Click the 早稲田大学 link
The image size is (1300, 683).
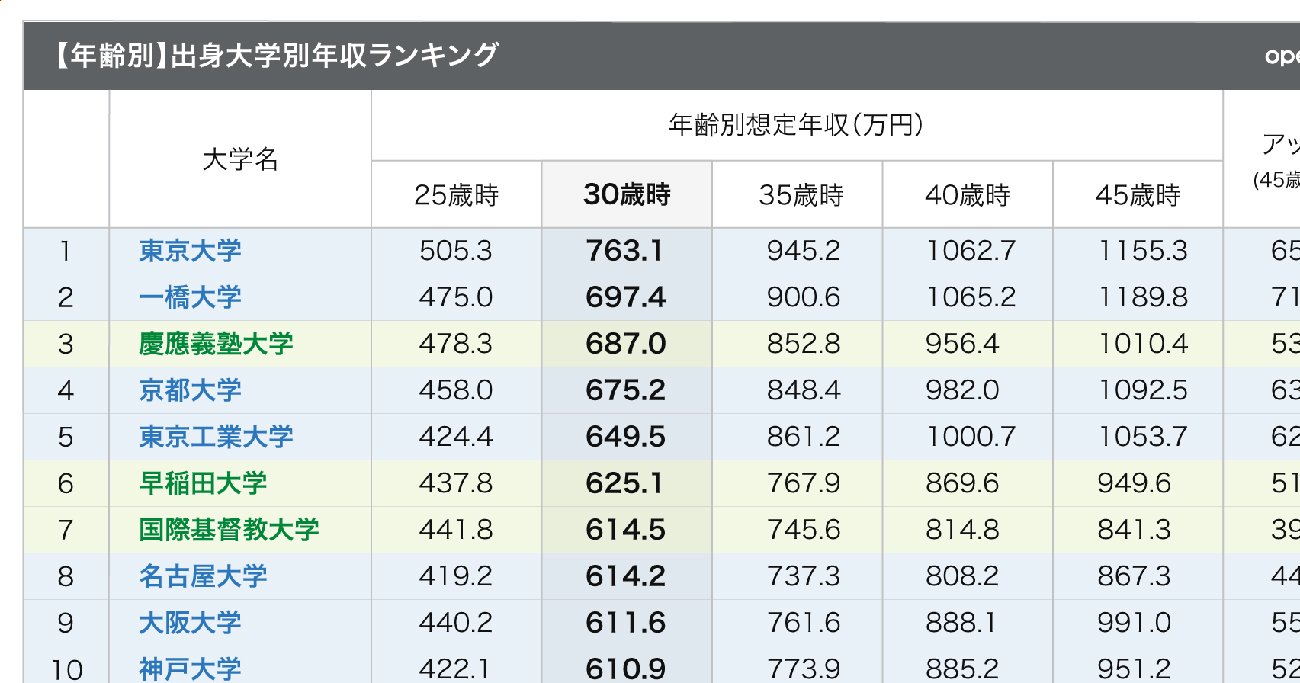(x=203, y=483)
